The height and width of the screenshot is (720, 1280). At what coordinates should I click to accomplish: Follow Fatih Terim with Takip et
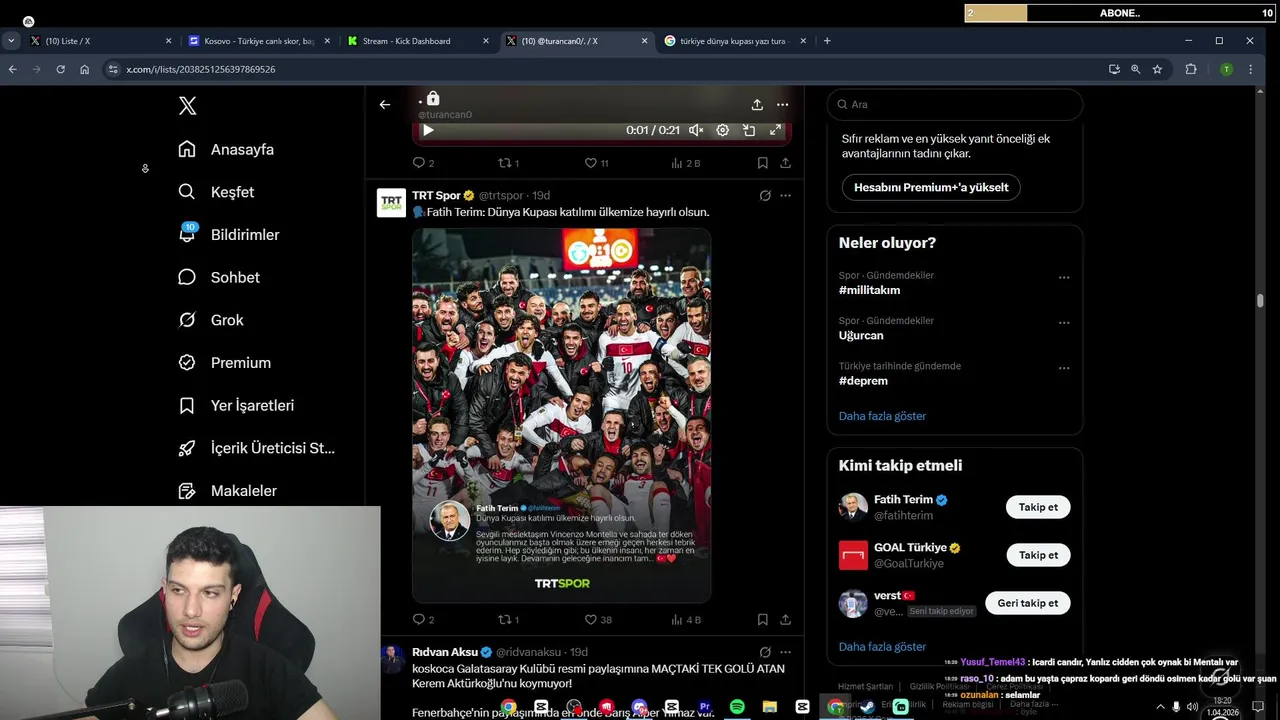coord(1038,507)
